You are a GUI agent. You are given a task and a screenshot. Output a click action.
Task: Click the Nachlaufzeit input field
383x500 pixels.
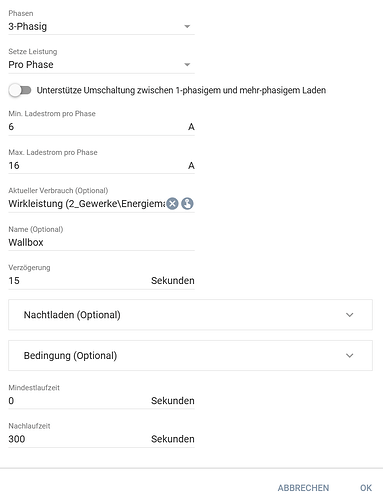78,439
